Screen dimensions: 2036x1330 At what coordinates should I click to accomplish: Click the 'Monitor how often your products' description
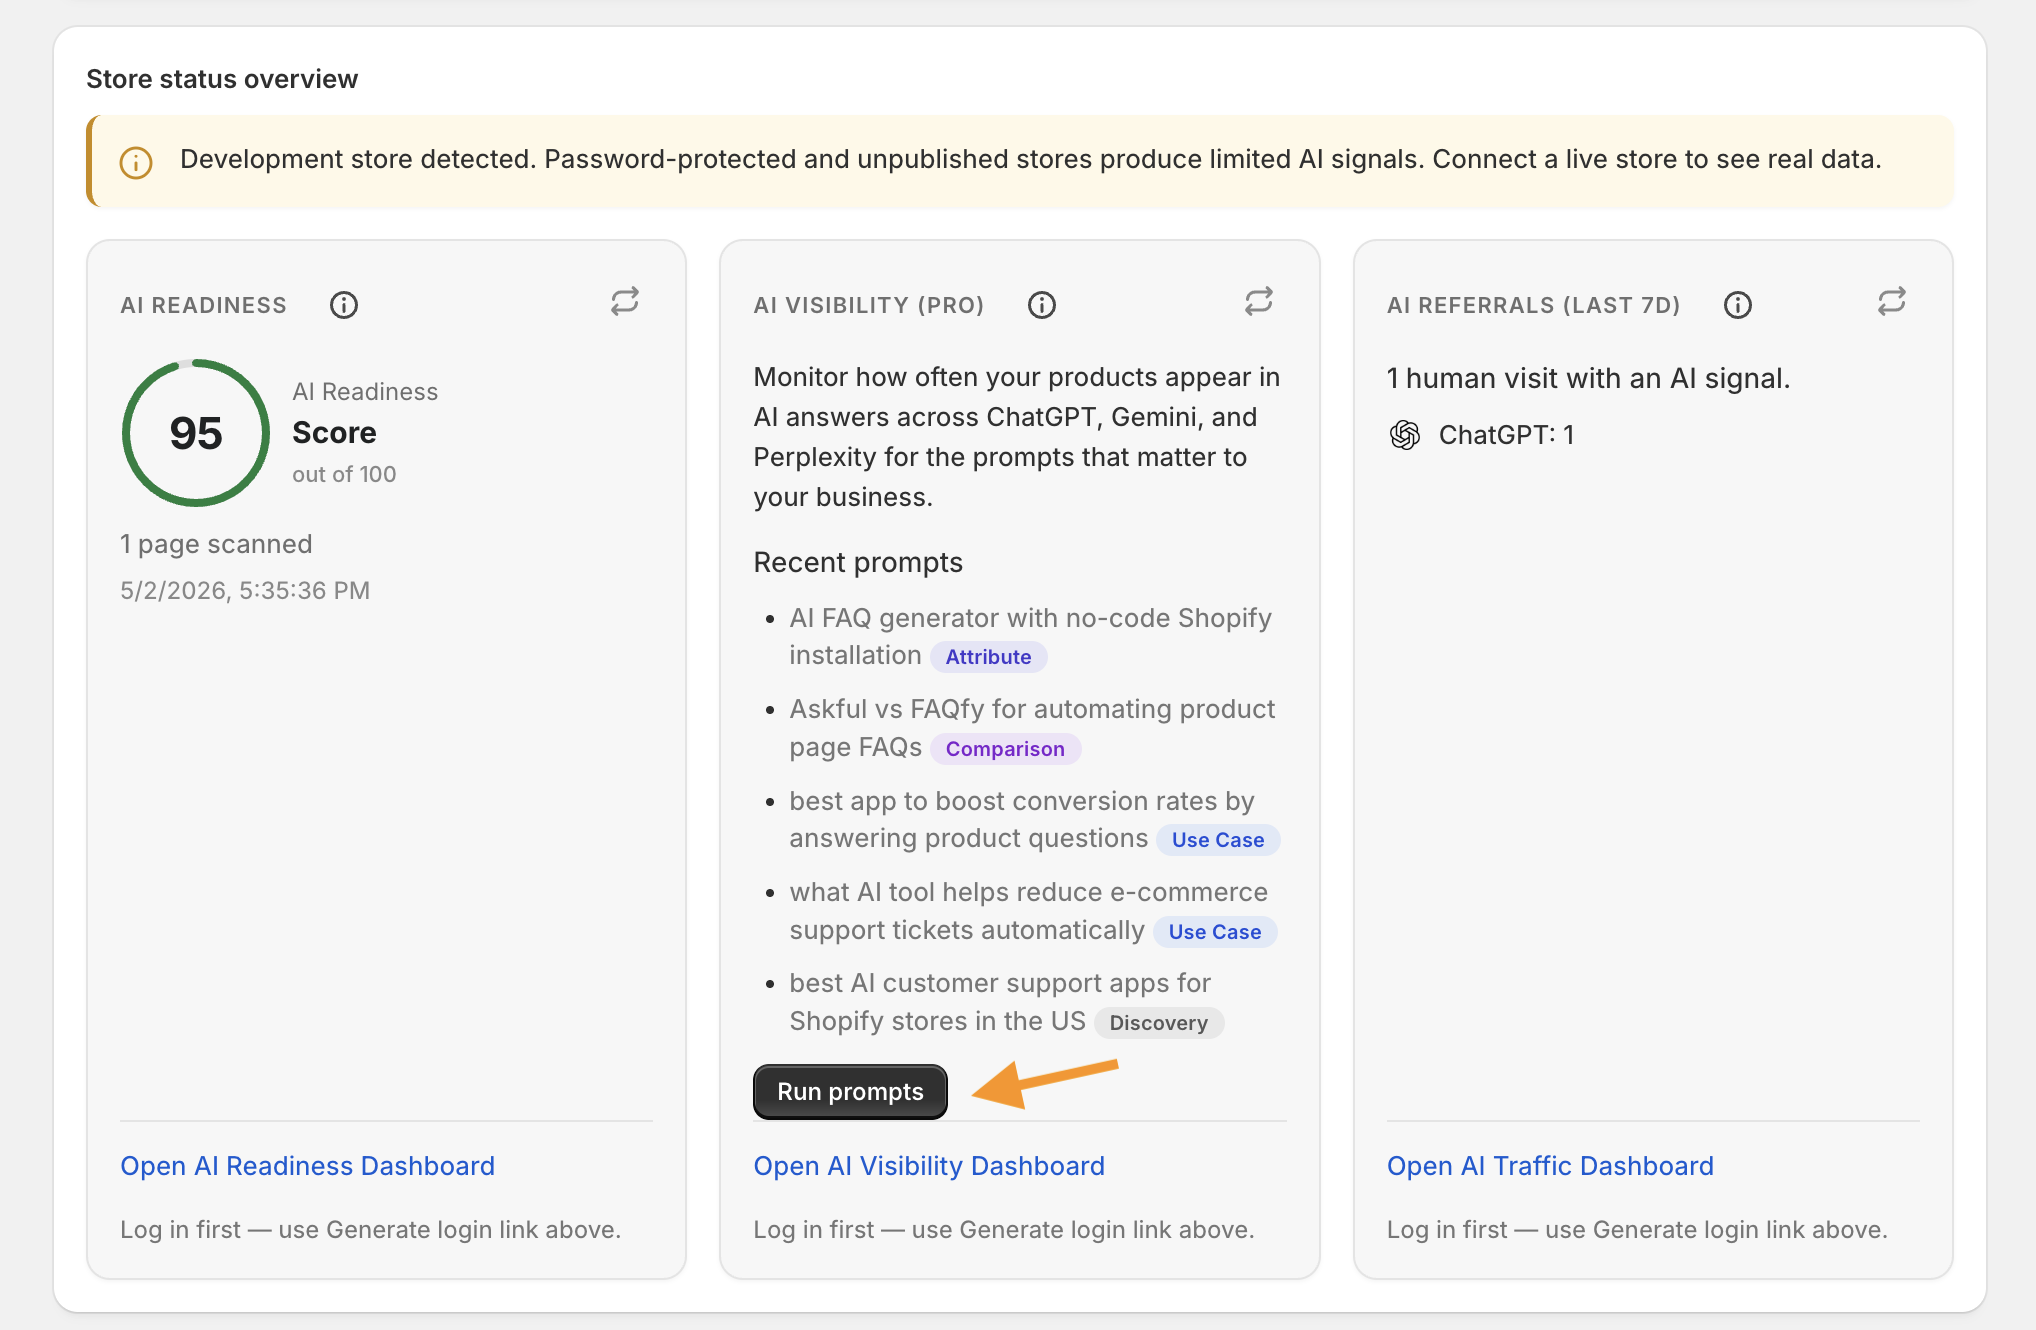[x=1017, y=437]
